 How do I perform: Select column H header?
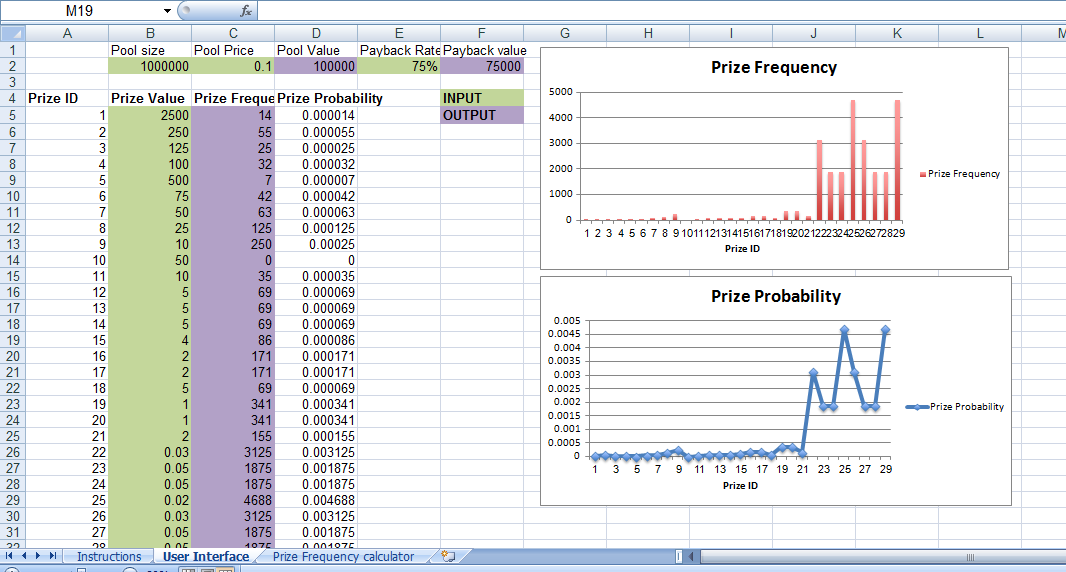tap(648, 33)
